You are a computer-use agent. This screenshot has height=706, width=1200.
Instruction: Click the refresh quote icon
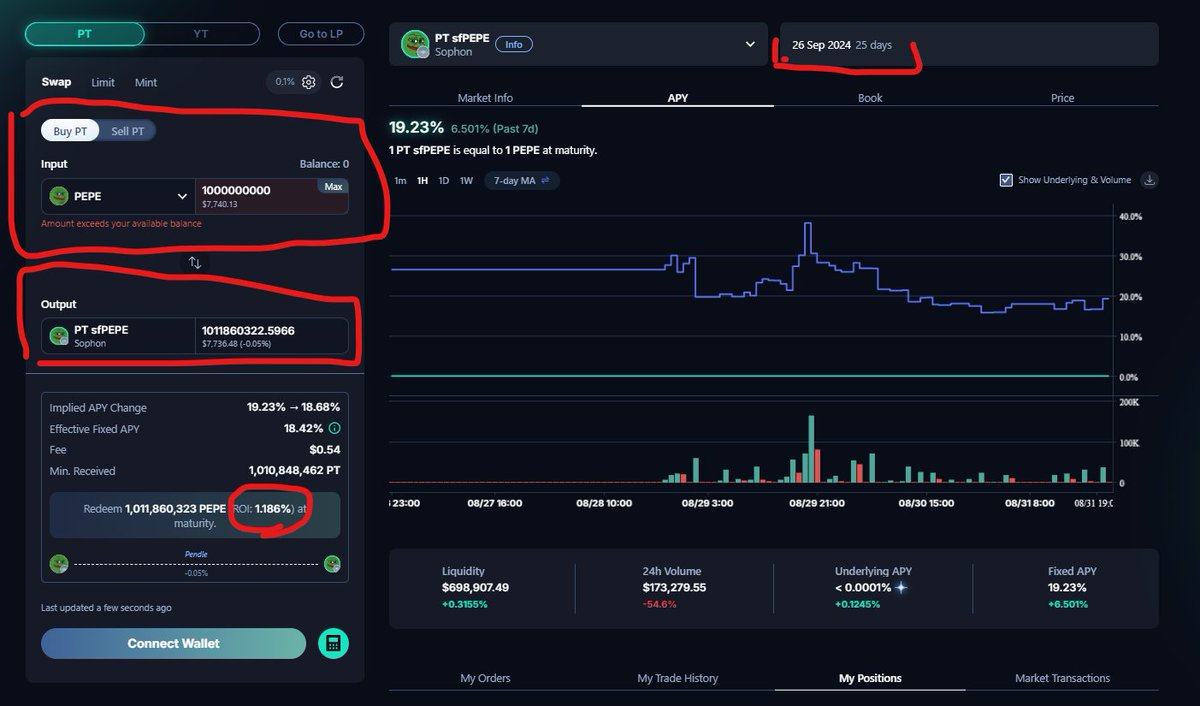[x=337, y=82]
